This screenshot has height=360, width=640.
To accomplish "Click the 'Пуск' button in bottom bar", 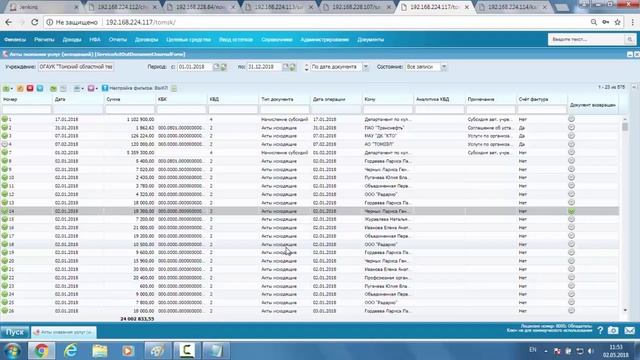I will click(15, 332).
